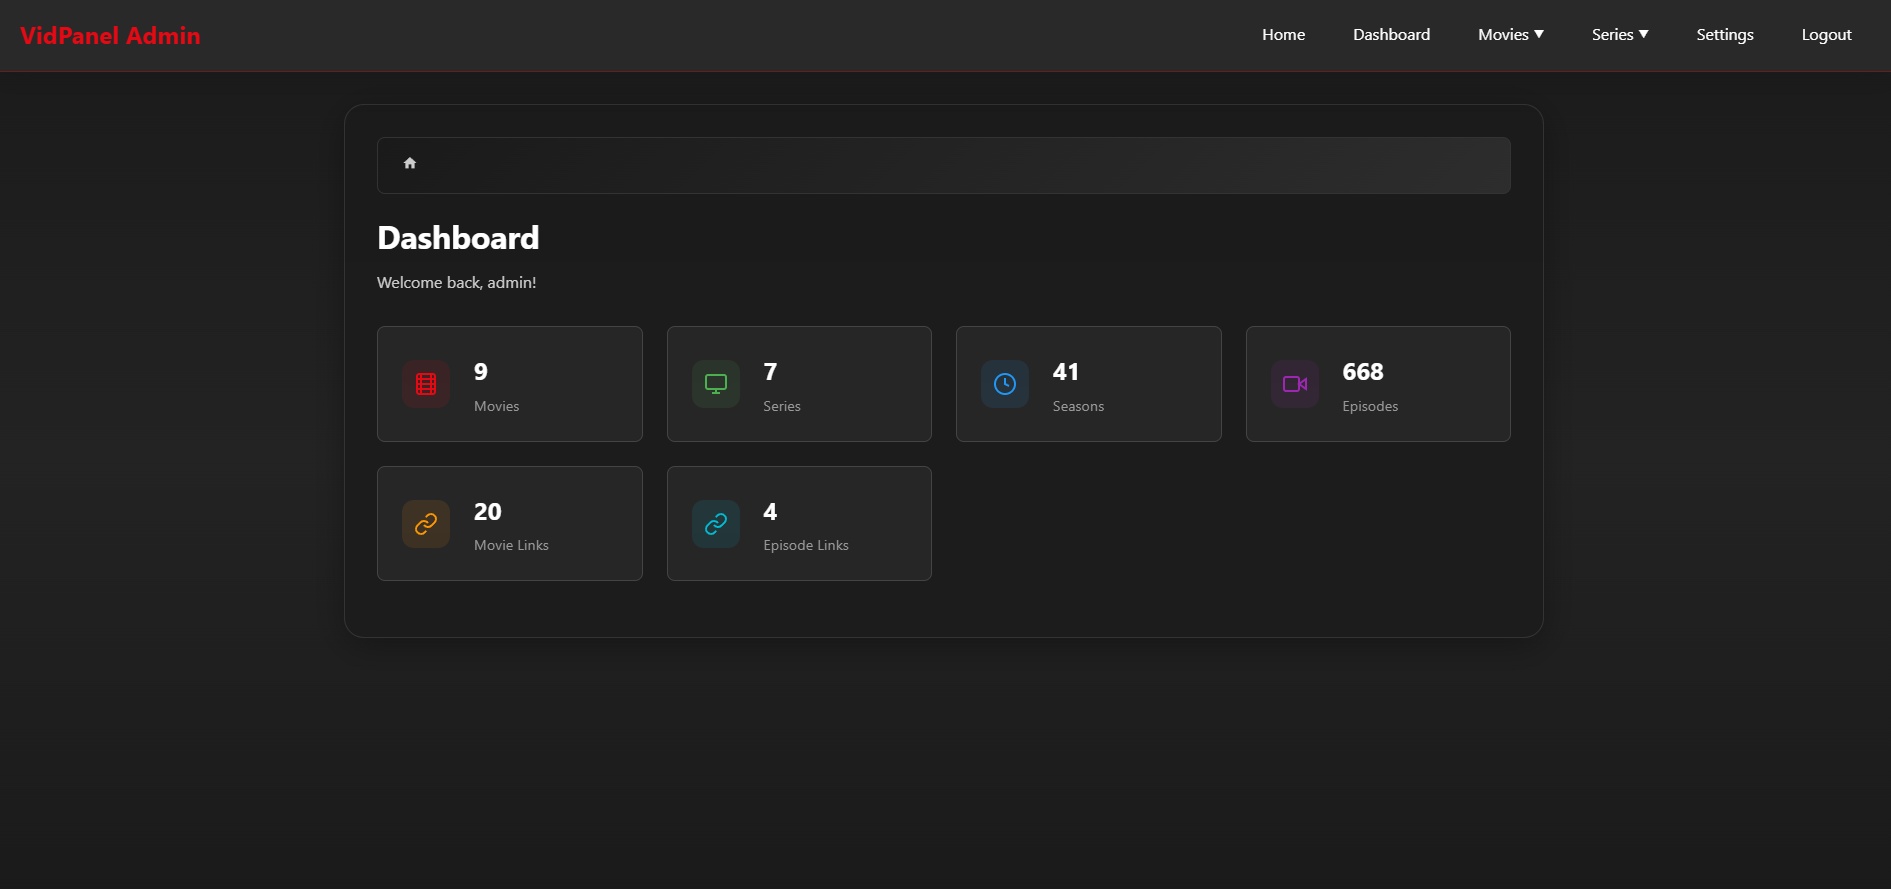The width and height of the screenshot is (1891, 889).
Task: Open the 9 Movies stat card
Action: (x=509, y=384)
